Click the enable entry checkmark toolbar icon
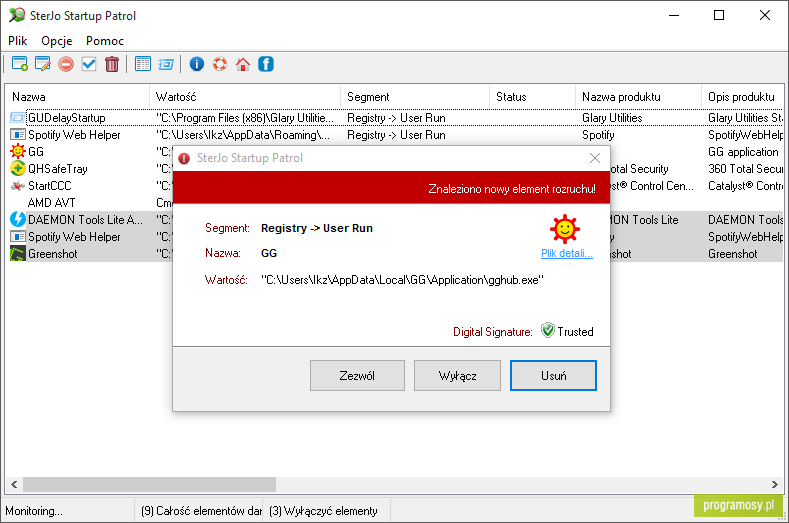789x523 pixels. (89, 64)
